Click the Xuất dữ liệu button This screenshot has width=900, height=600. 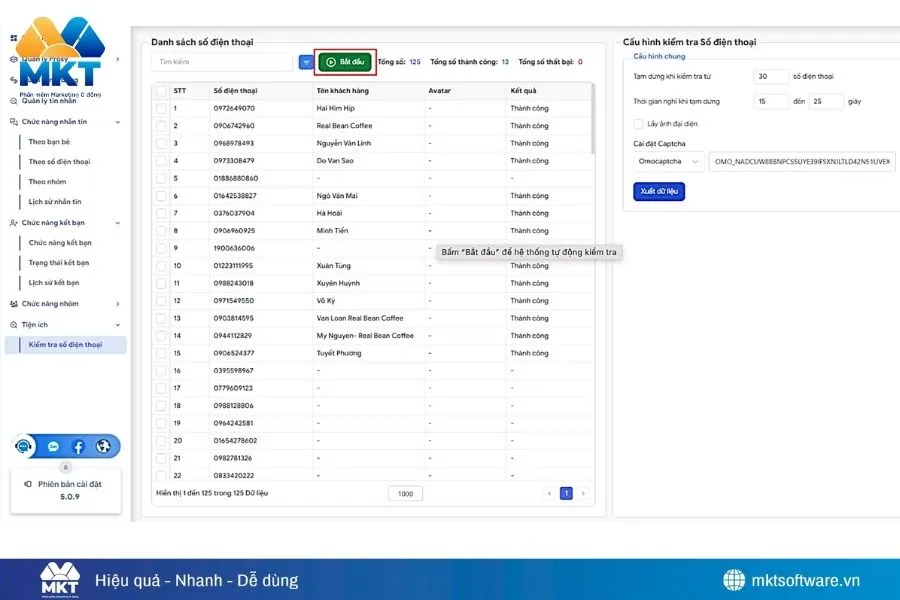(x=659, y=191)
